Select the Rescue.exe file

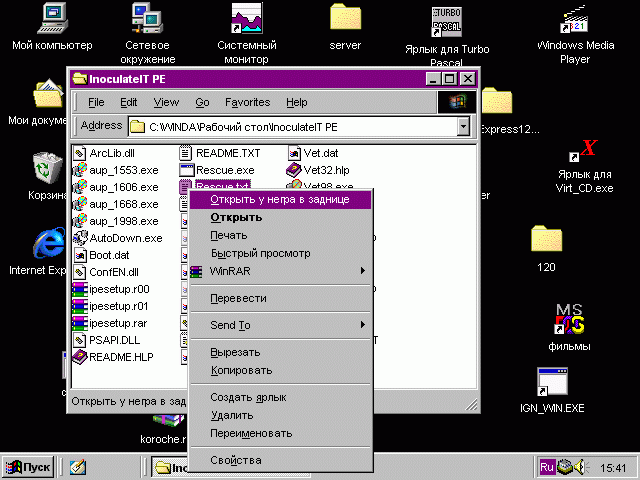tap(217, 170)
